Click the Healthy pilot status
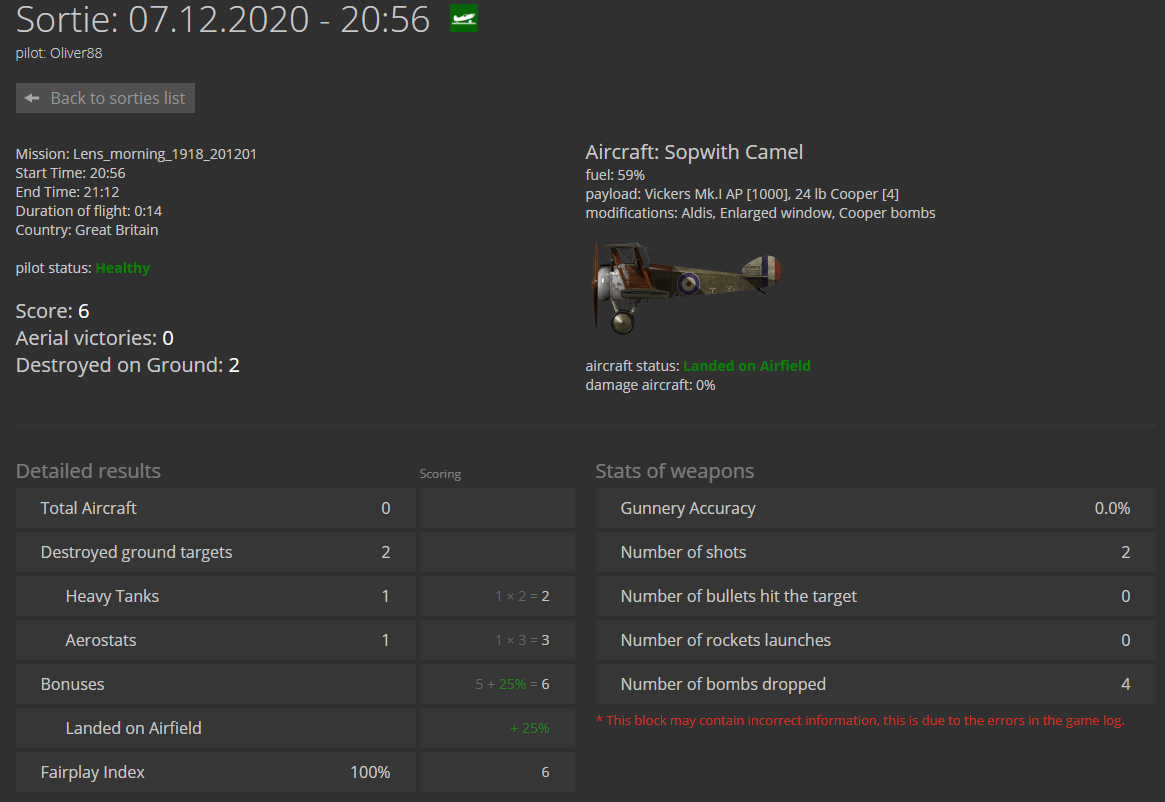The height and width of the screenshot is (802, 1165). (x=123, y=268)
